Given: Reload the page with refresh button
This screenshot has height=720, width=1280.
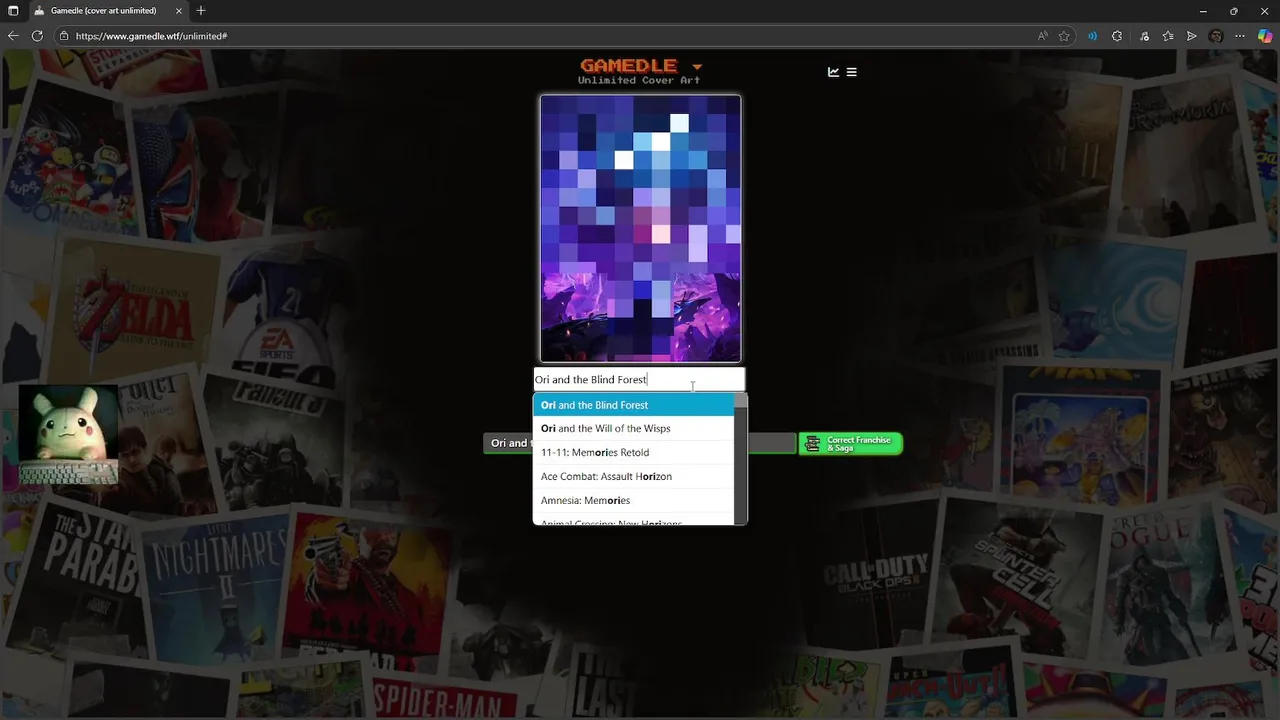Looking at the screenshot, I should 37,36.
